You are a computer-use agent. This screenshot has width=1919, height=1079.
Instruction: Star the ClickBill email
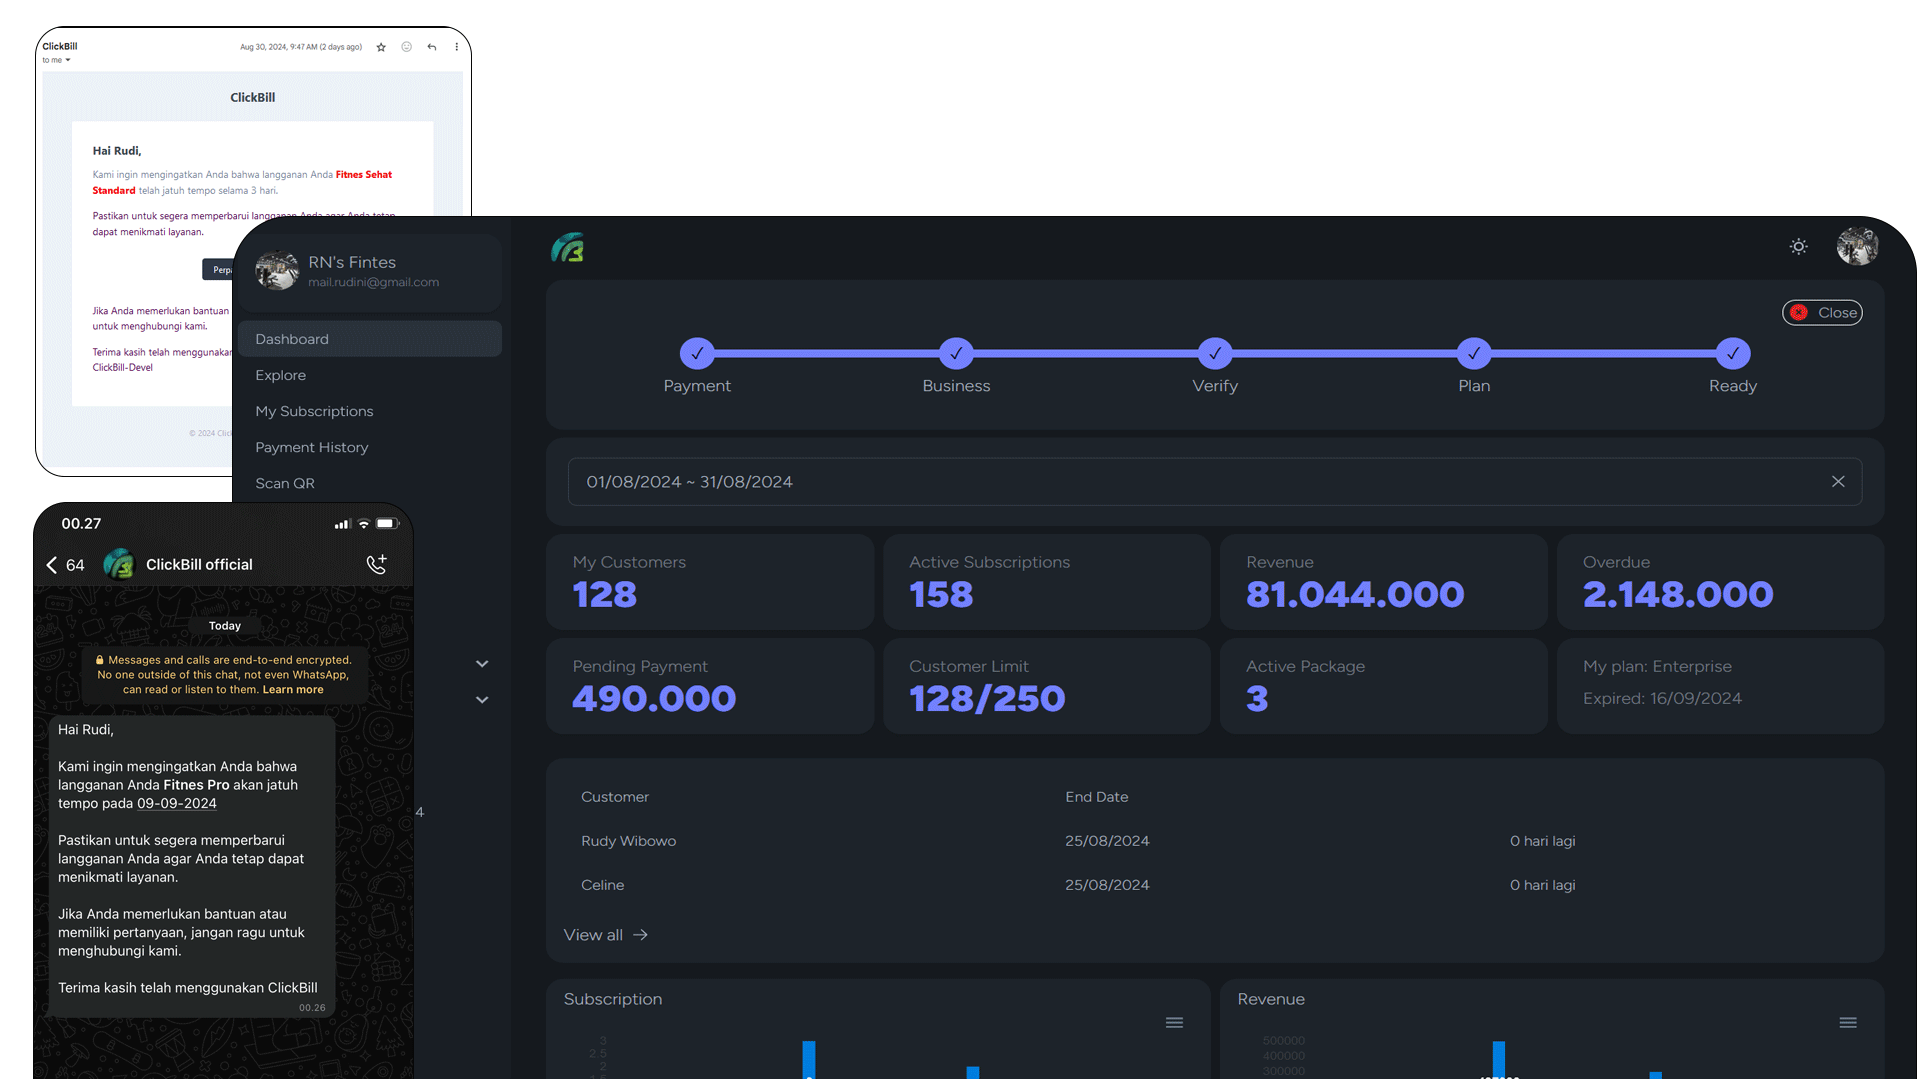coord(381,47)
